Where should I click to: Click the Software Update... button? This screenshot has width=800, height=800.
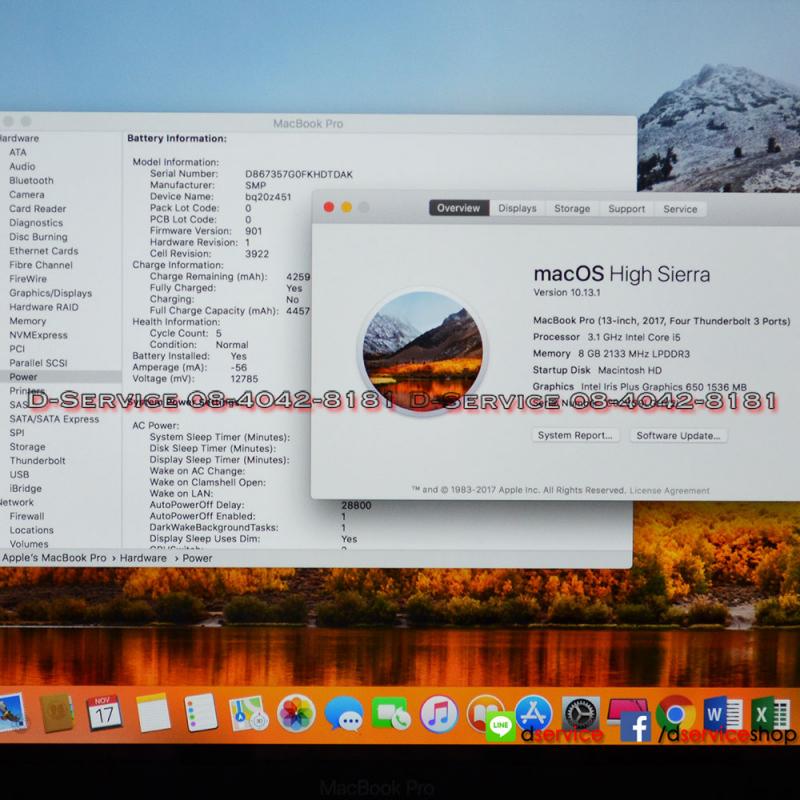[x=678, y=436]
